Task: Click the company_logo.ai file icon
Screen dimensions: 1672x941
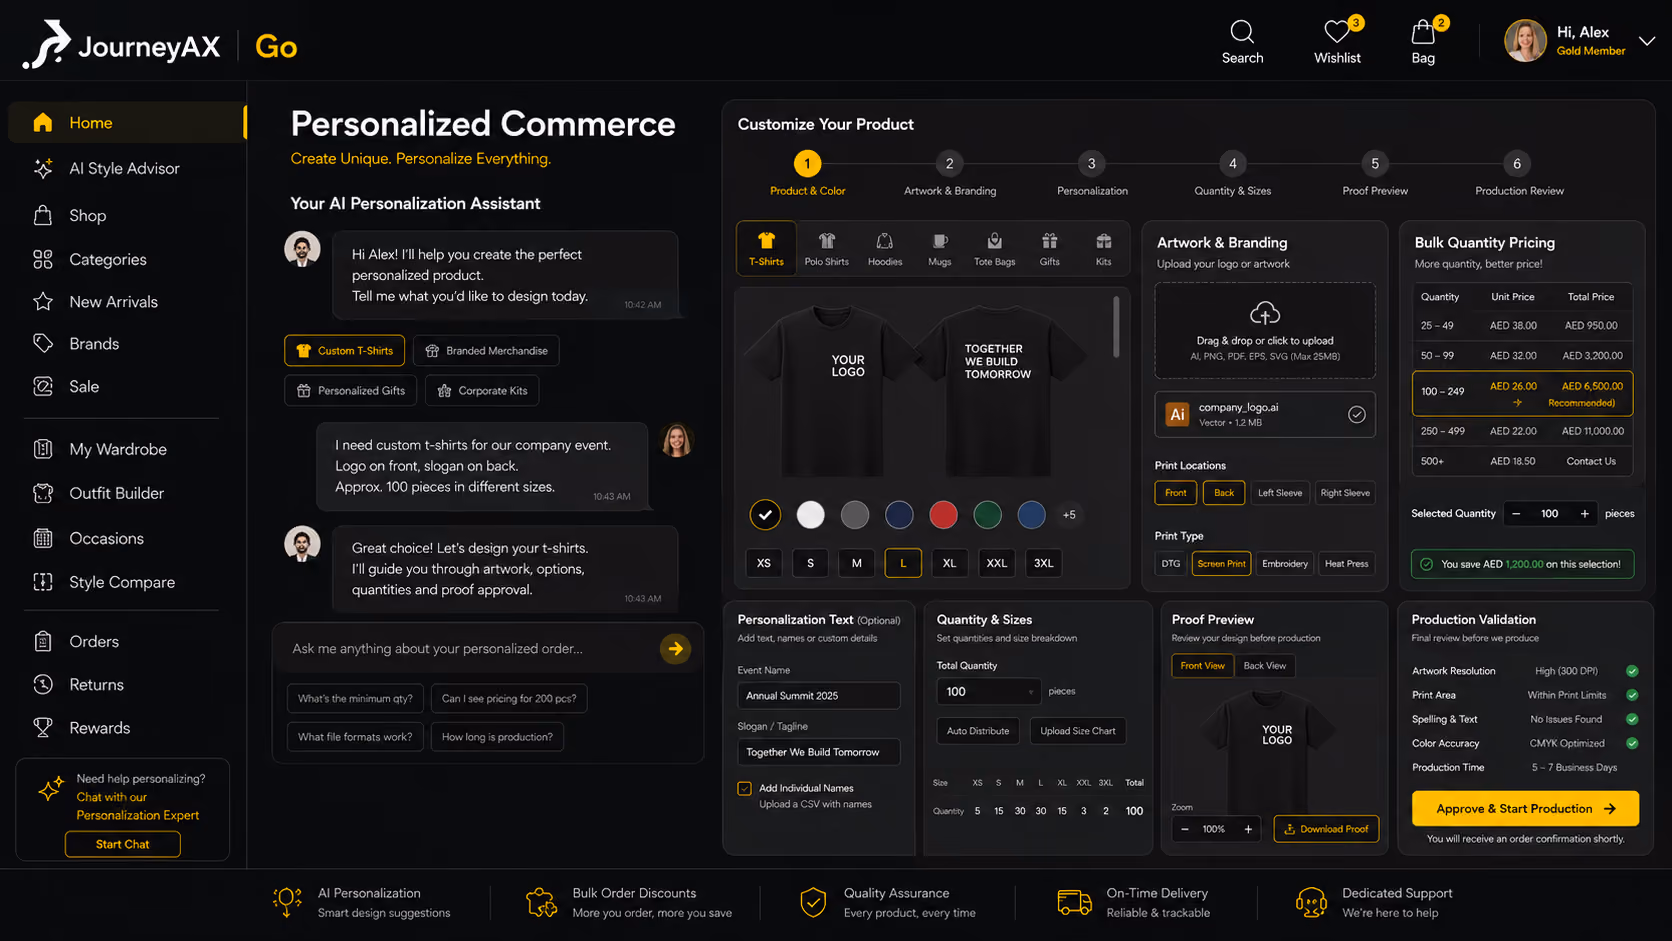Action: [1178, 414]
